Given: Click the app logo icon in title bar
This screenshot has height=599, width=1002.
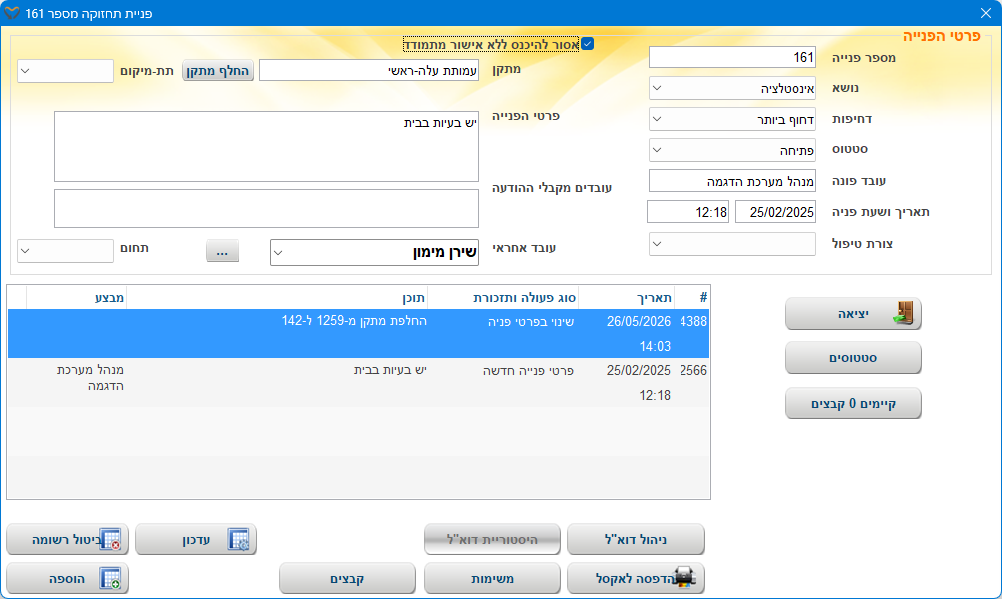Looking at the screenshot, I should [x=12, y=13].
